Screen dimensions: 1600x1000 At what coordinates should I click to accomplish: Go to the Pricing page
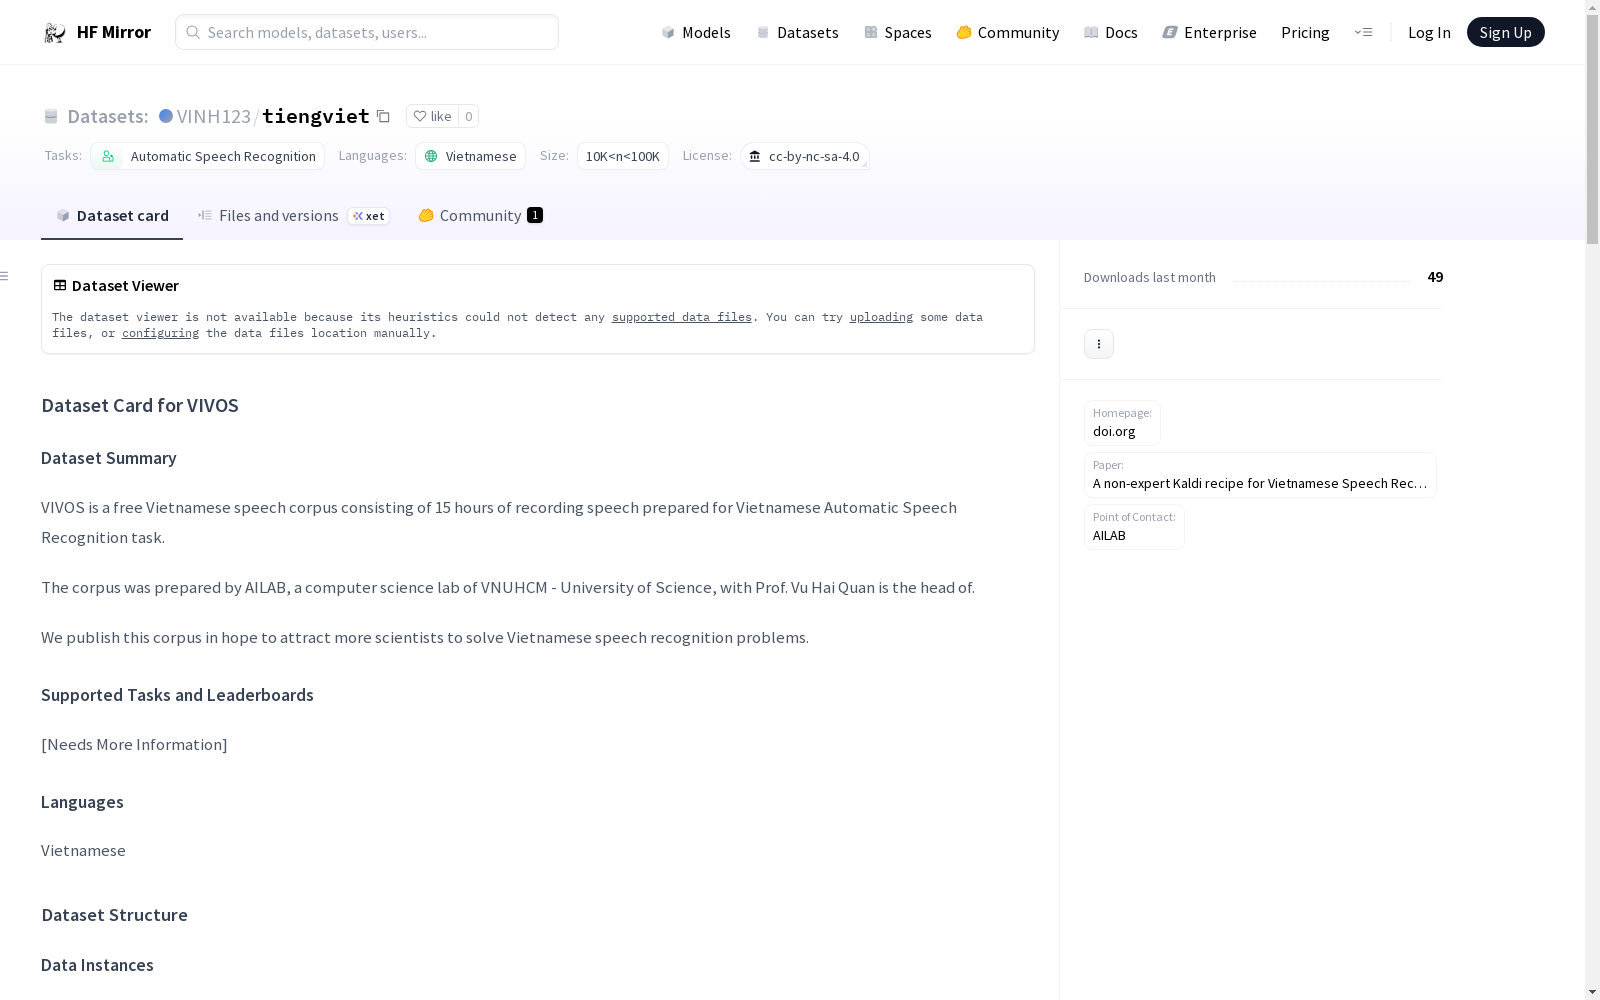click(x=1305, y=32)
